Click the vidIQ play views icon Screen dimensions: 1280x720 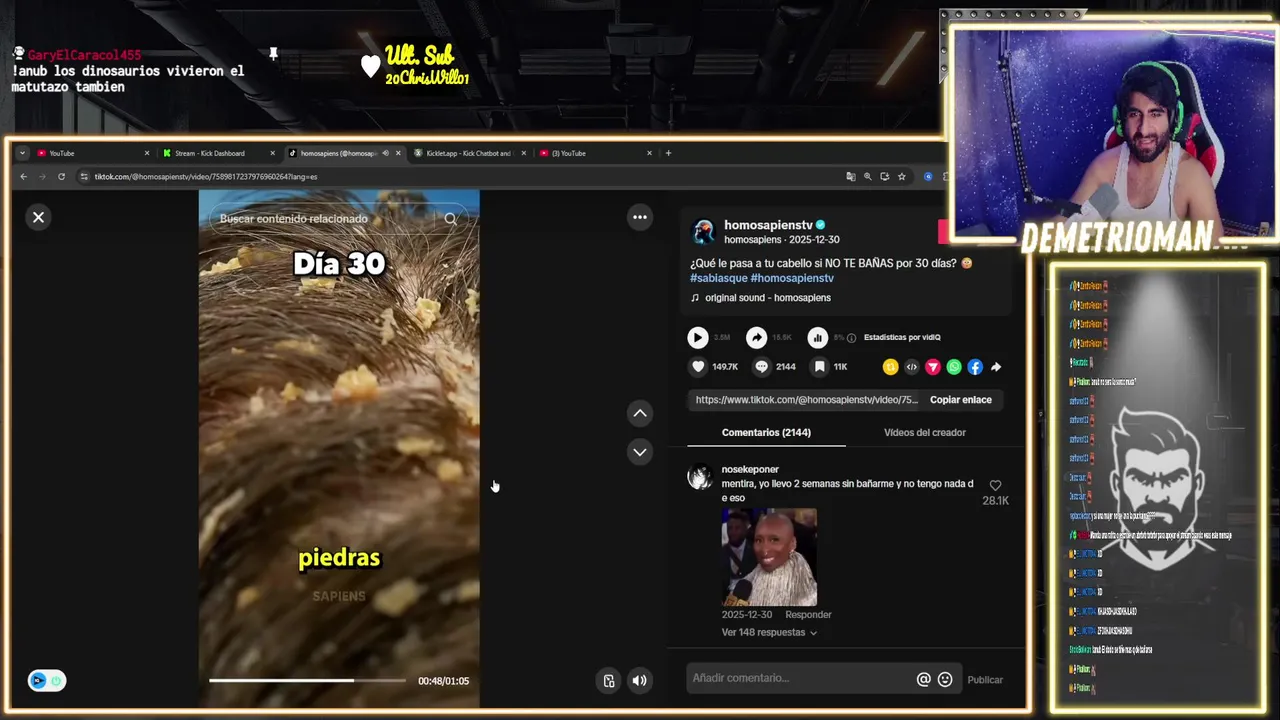(x=698, y=338)
